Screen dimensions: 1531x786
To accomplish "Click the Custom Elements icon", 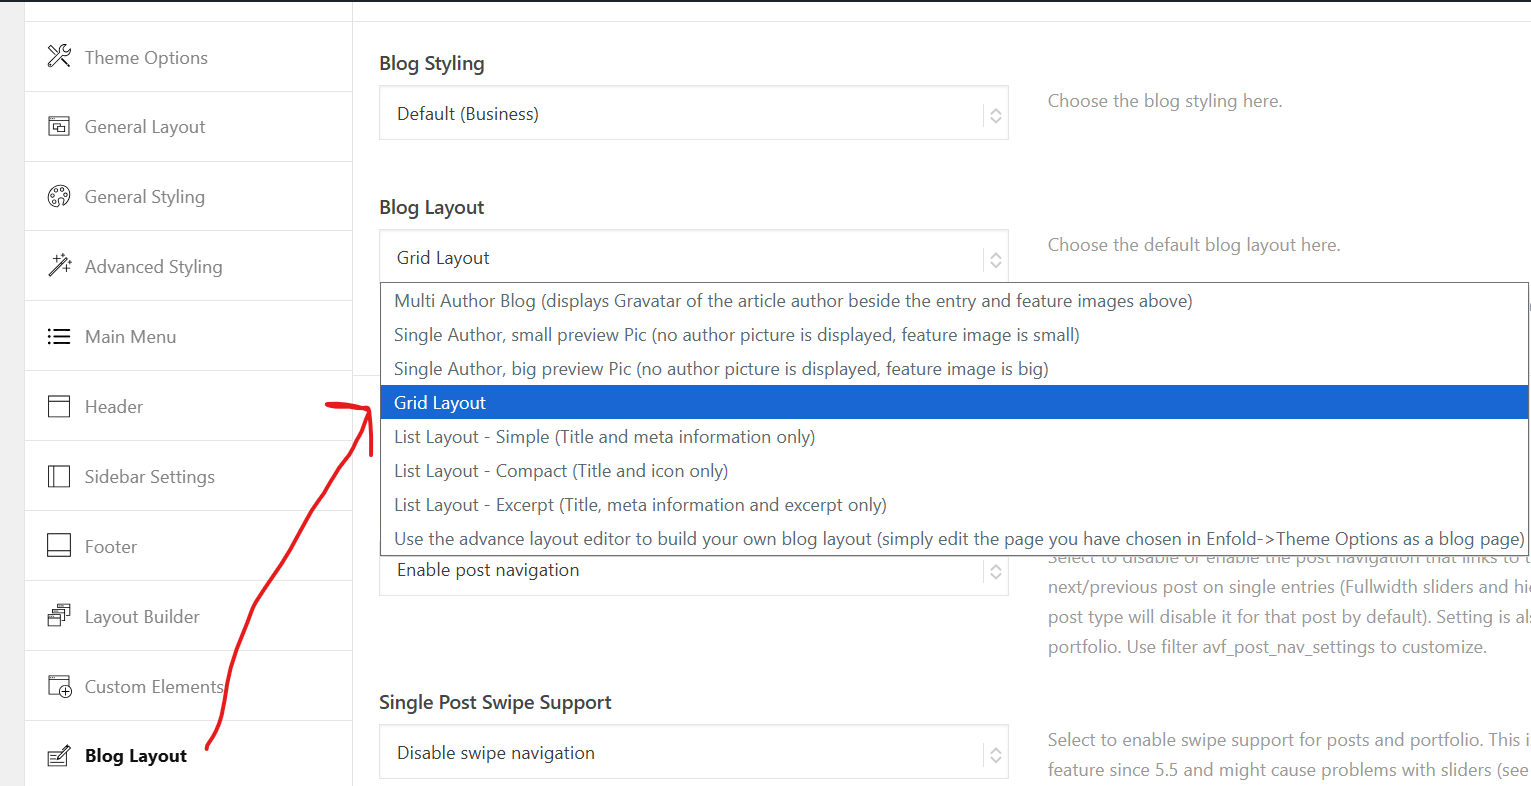I will pyautogui.click(x=59, y=686).
